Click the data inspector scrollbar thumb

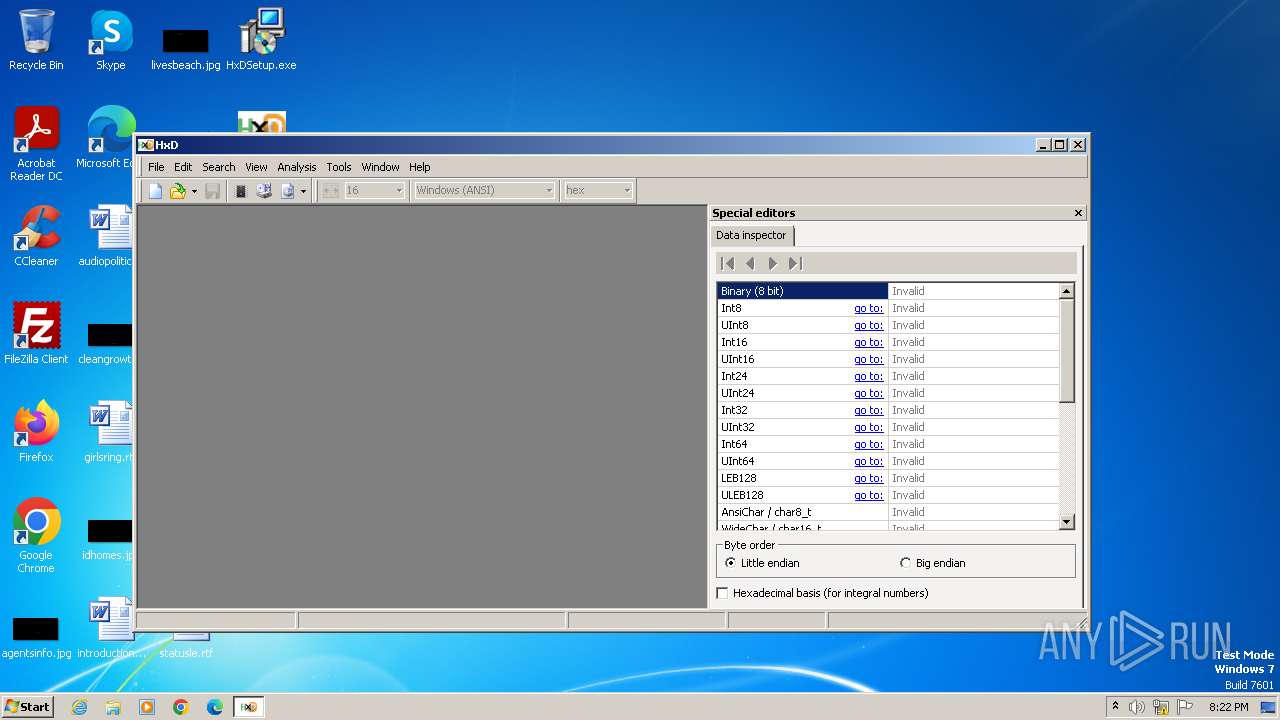[1066, 350]
